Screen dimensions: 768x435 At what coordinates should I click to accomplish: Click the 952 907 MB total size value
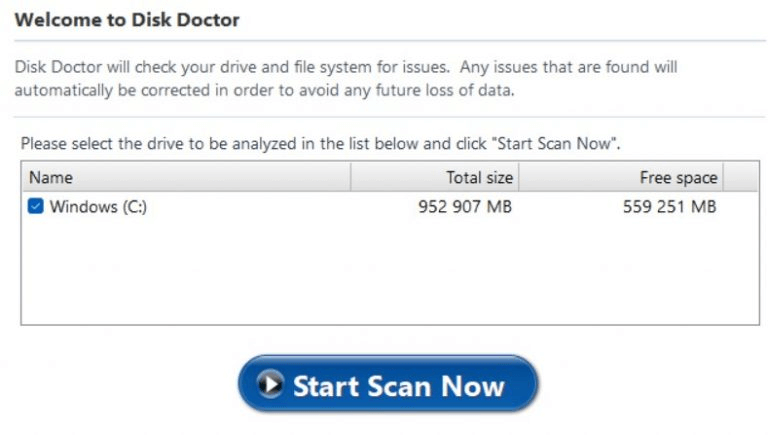[465, 207]
